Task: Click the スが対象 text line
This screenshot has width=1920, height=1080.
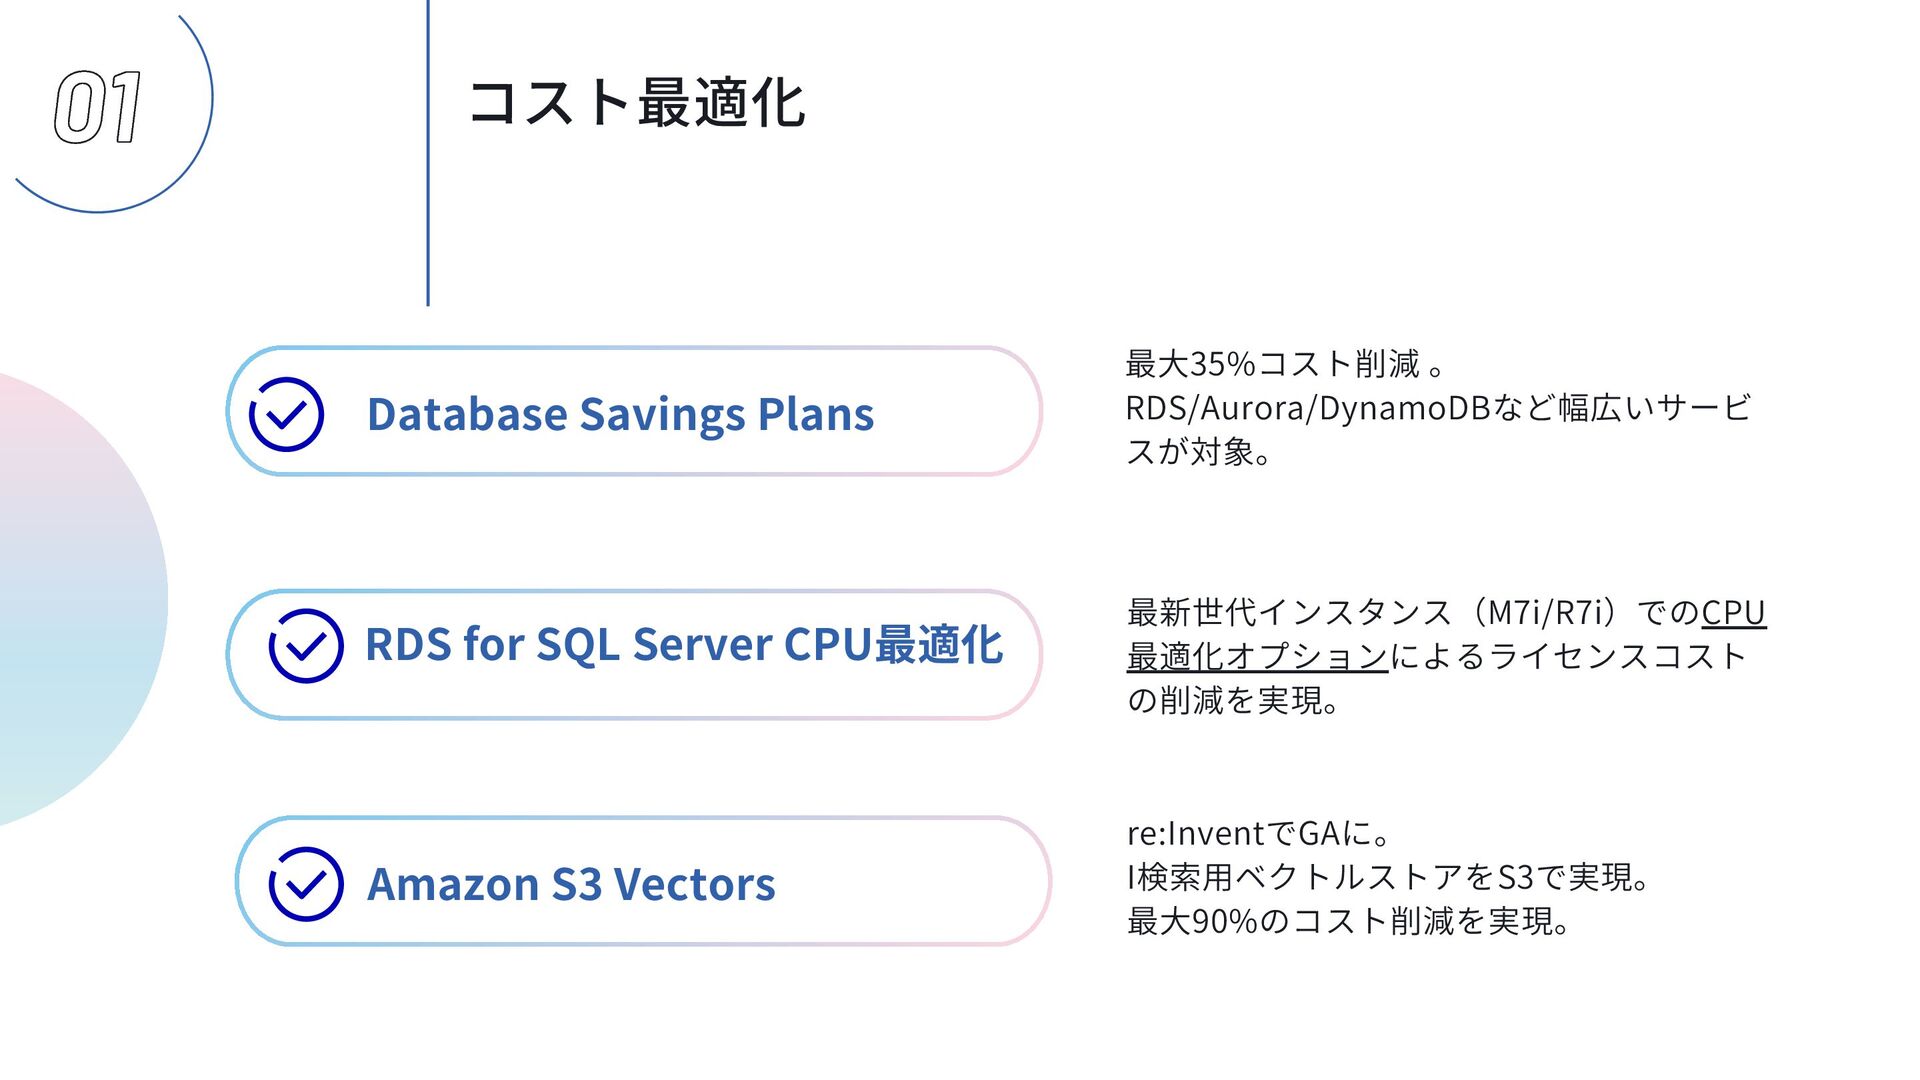Action: (1198, 452)
